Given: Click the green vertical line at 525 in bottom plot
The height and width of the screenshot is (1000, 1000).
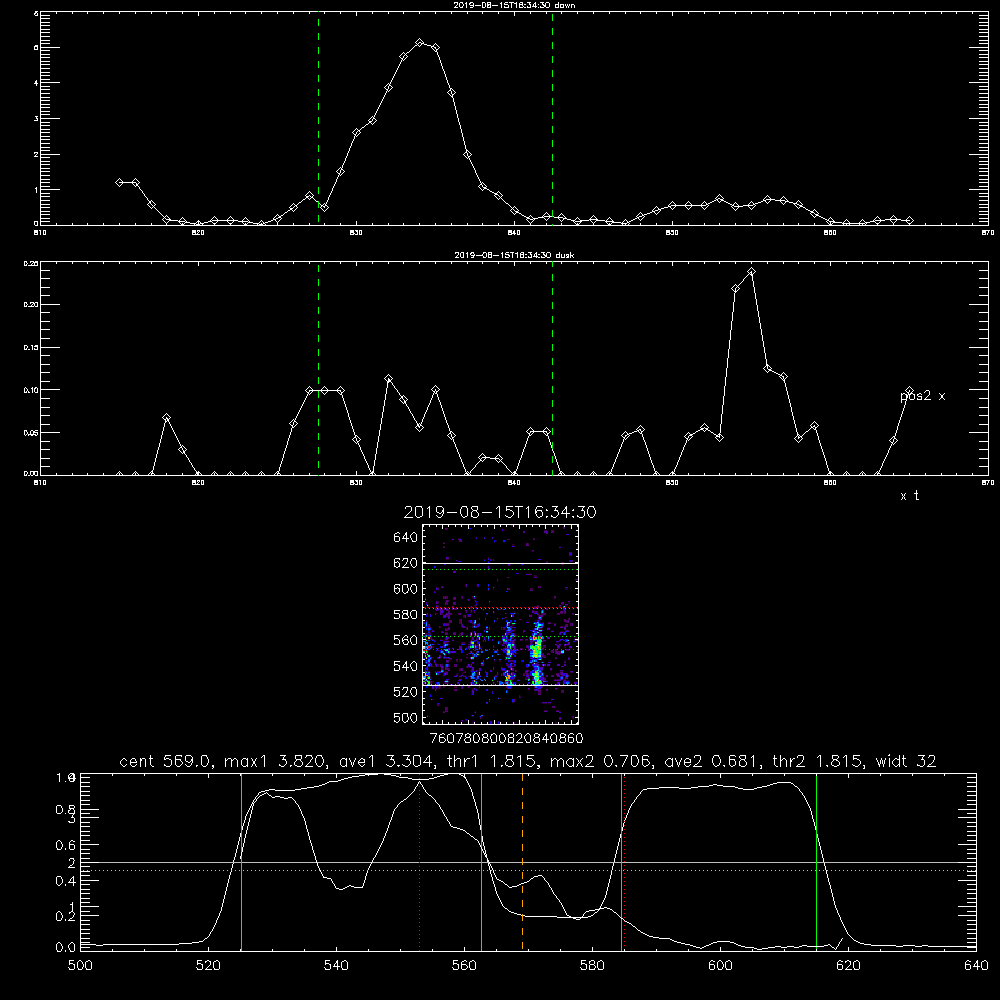Looking at the screenshot, I should point(242,862).
